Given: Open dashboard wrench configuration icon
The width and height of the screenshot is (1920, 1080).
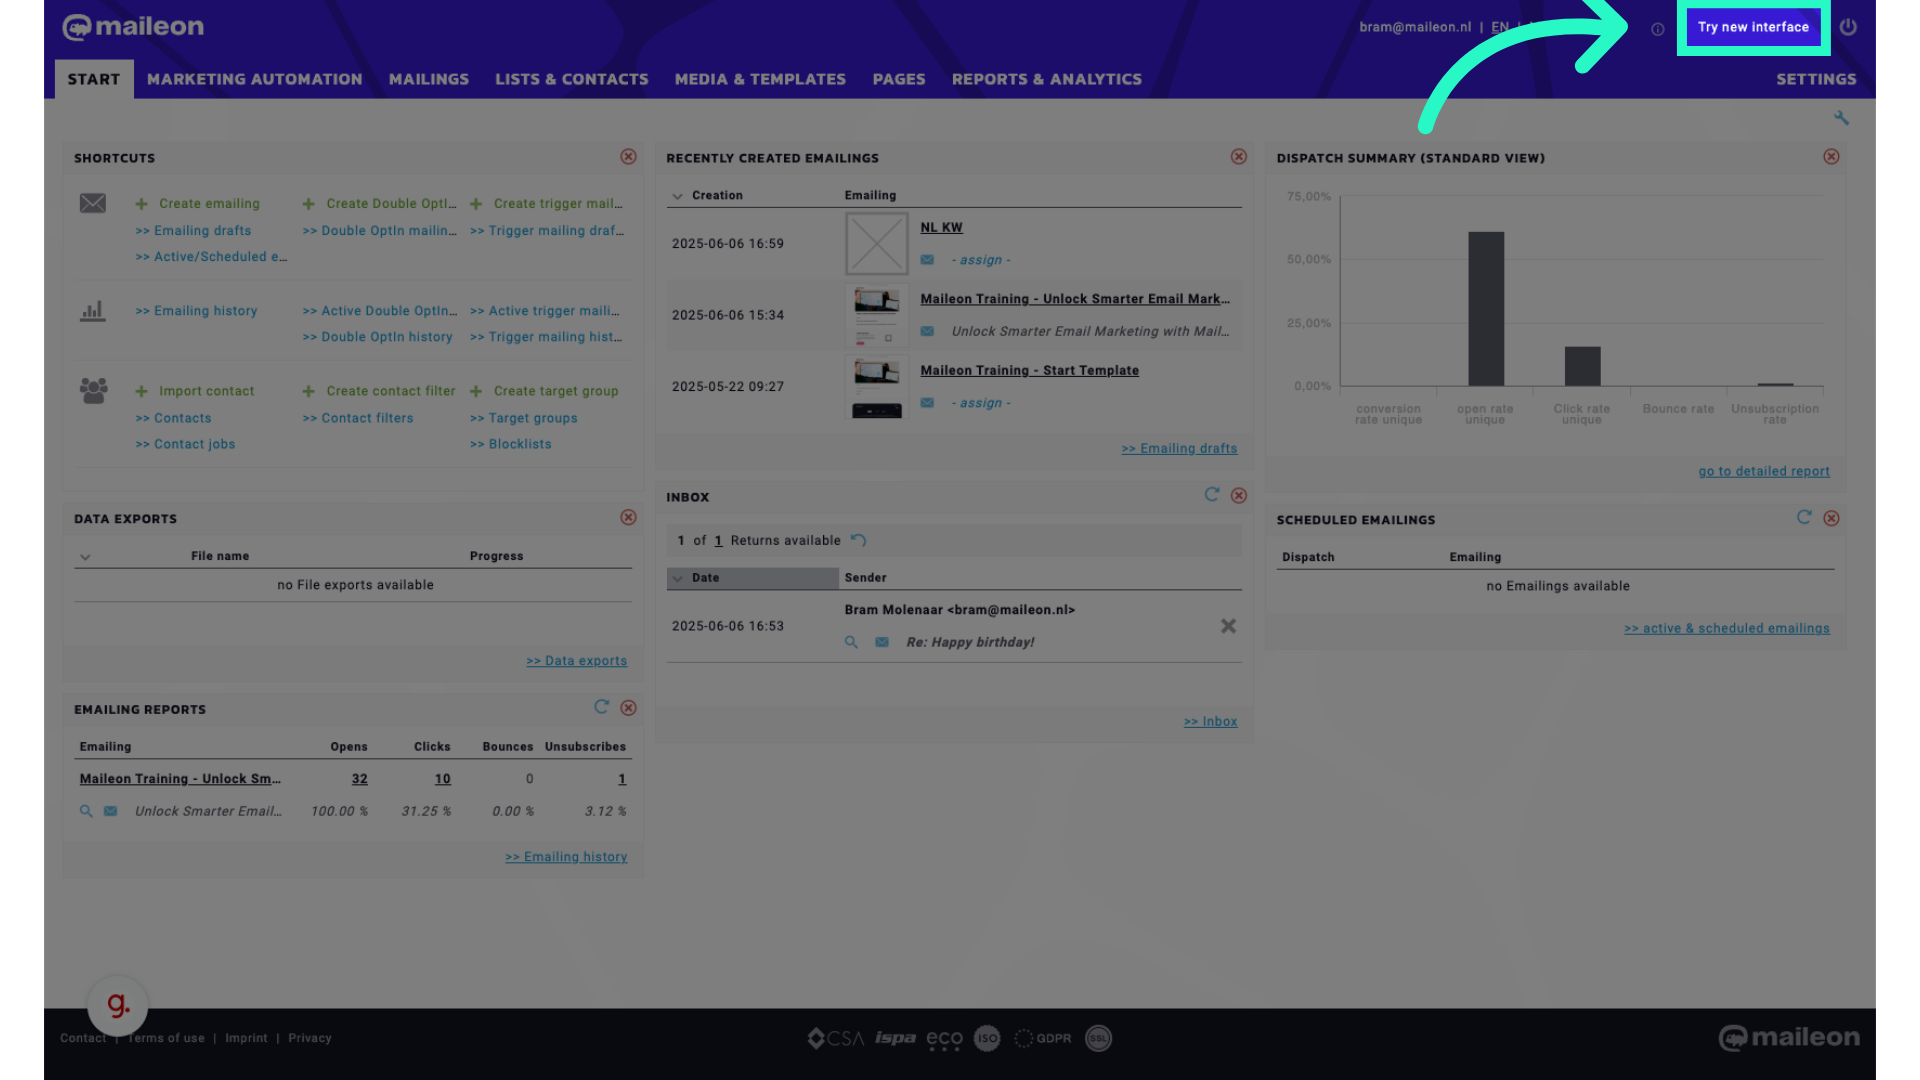Looking at the screenshot, I should tap(1841, 118).
